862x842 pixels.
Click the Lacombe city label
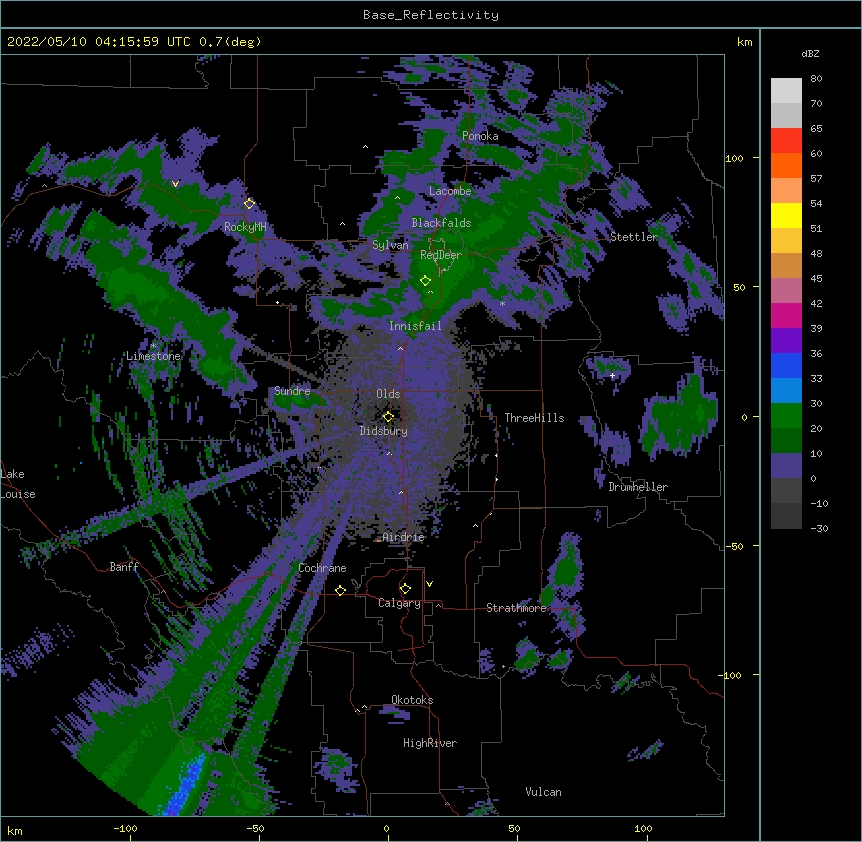click(x=450, y=191)
